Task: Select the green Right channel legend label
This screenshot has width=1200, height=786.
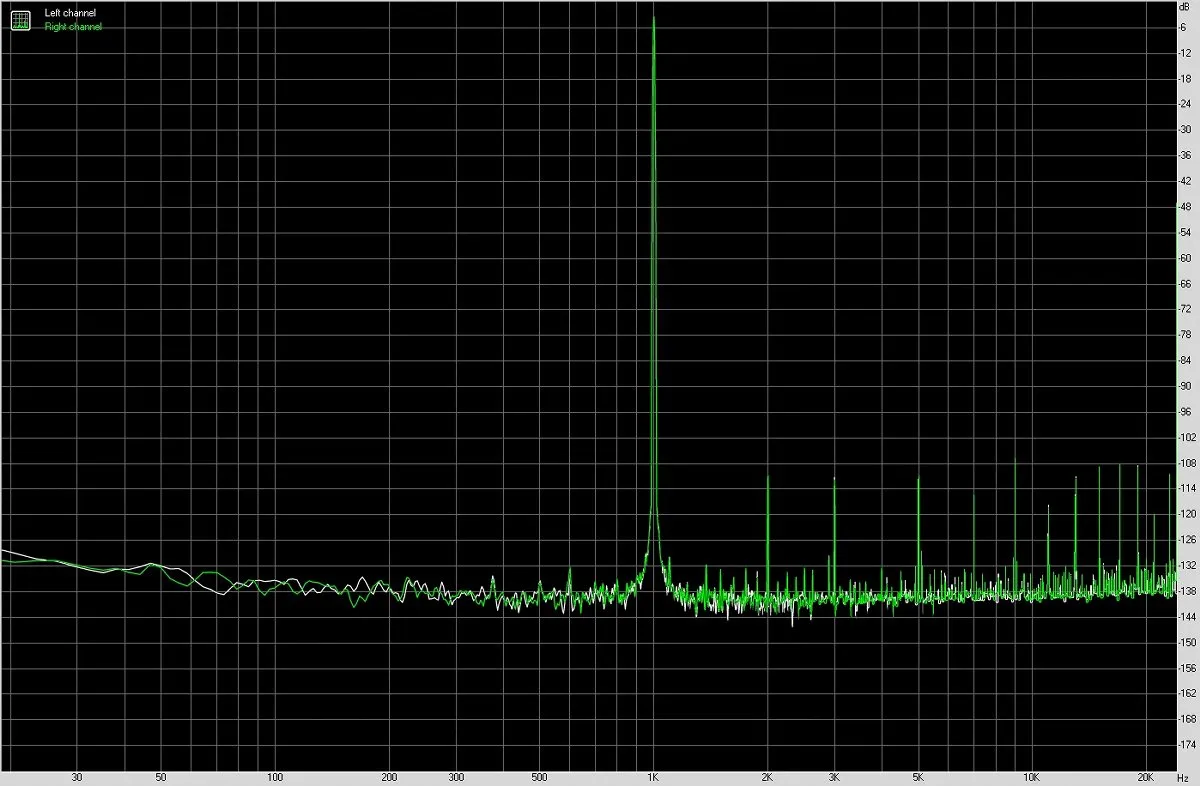Action: coord(73,27)
